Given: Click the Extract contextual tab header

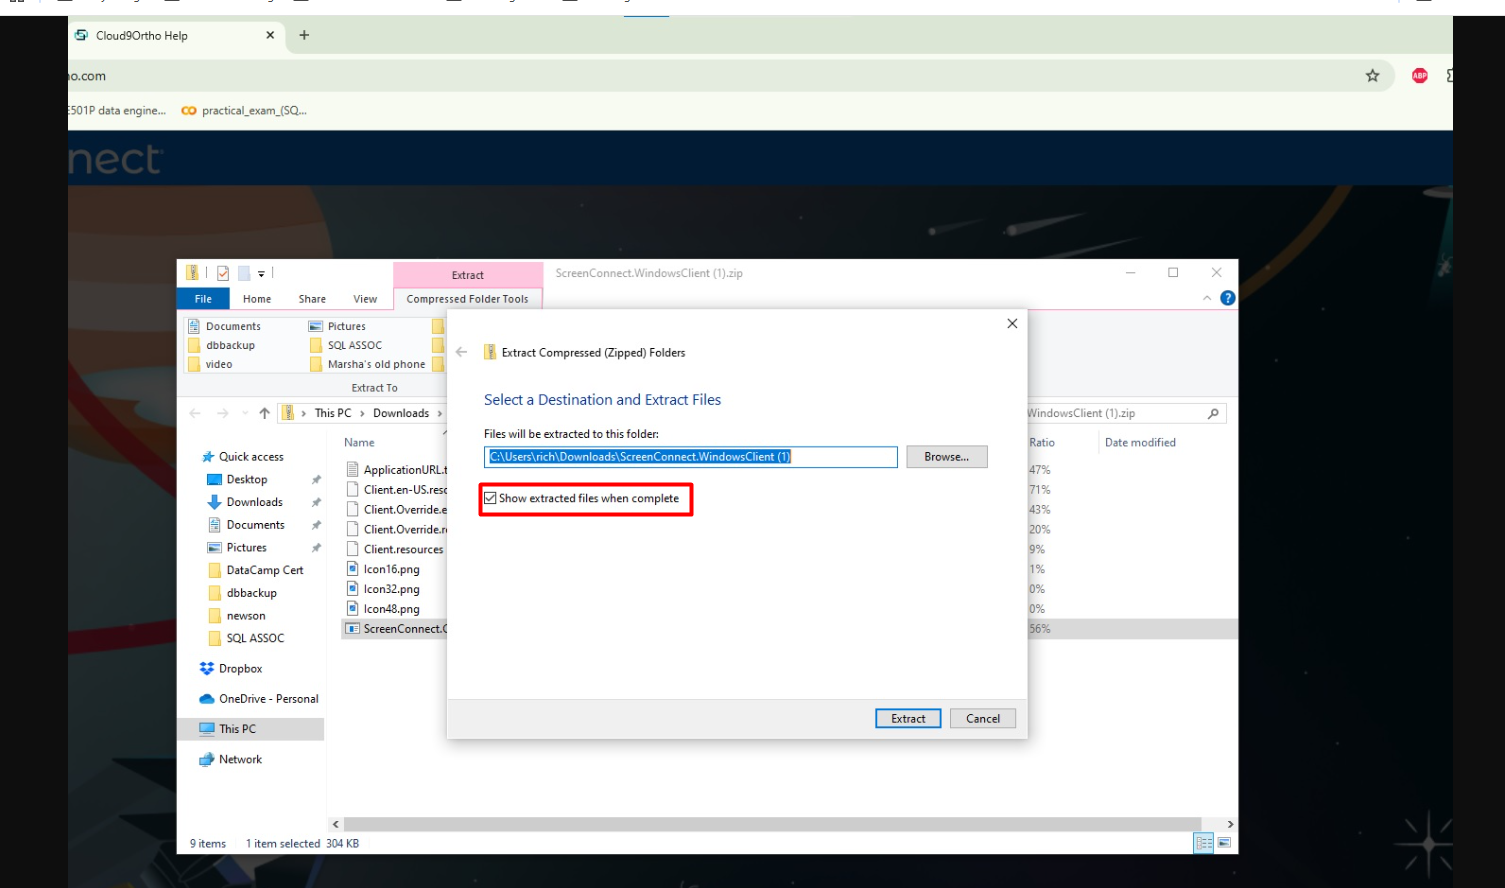Looking at the screenshot, I should [x=467, y=275].
